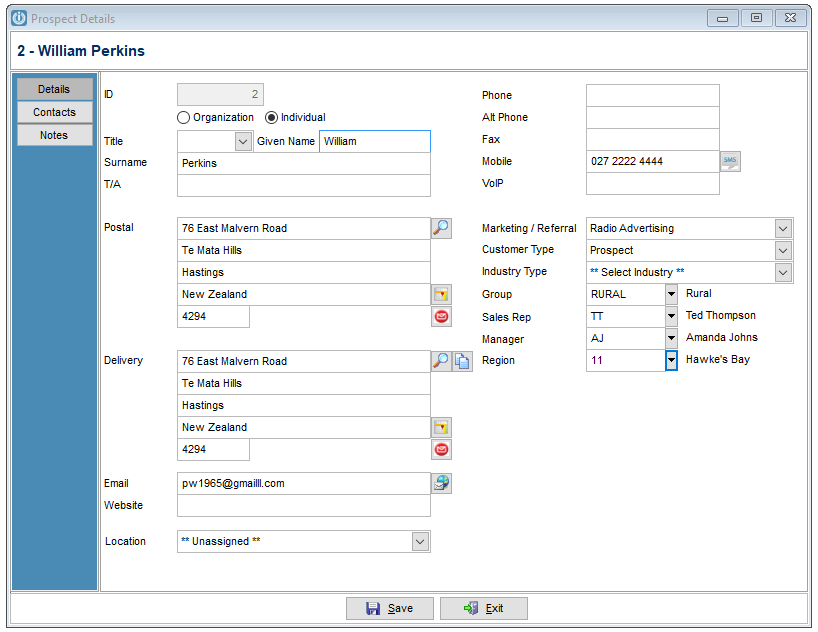This screenshot has width=818, height=632.
Task: Search postal address with magnifier icon
Action: click(441, 228)
